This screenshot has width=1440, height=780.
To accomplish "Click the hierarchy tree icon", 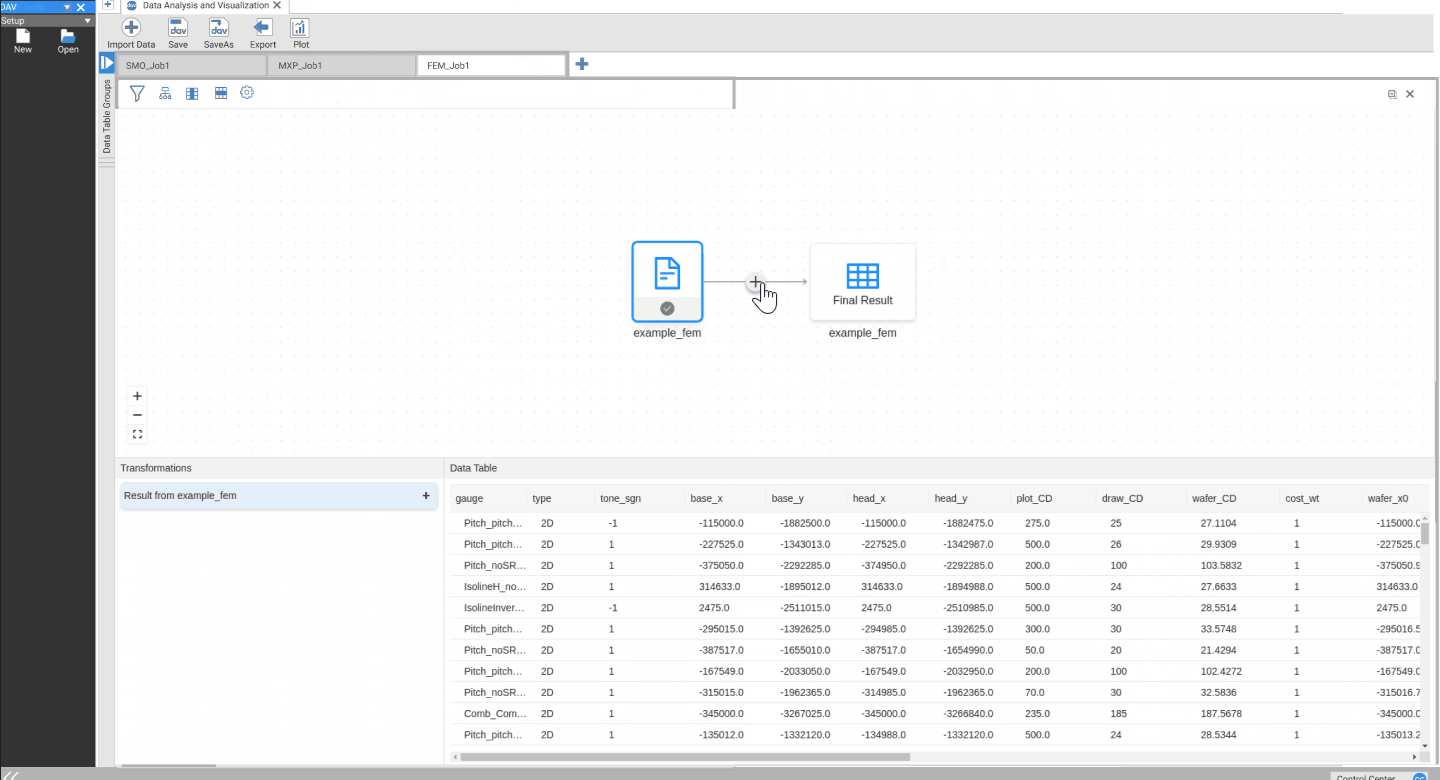I will click(166, 93).
